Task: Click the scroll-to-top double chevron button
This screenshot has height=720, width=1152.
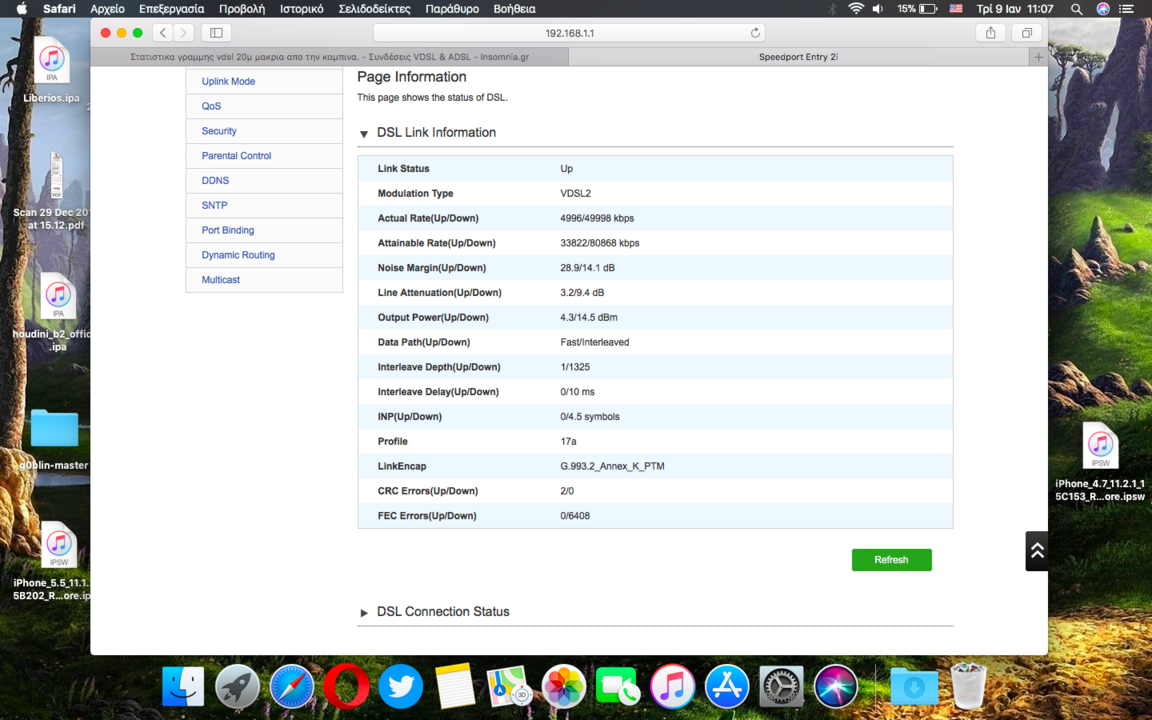Action: [x=1037, y=551]
